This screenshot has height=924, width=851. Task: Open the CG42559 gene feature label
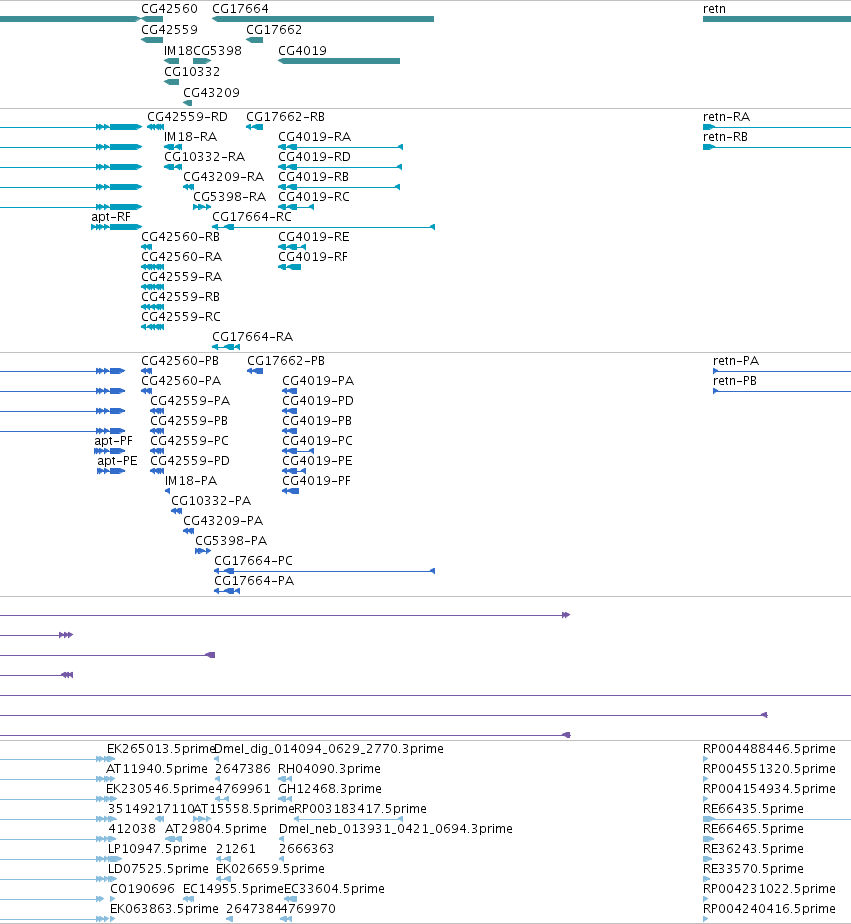(x=169, y=30)
